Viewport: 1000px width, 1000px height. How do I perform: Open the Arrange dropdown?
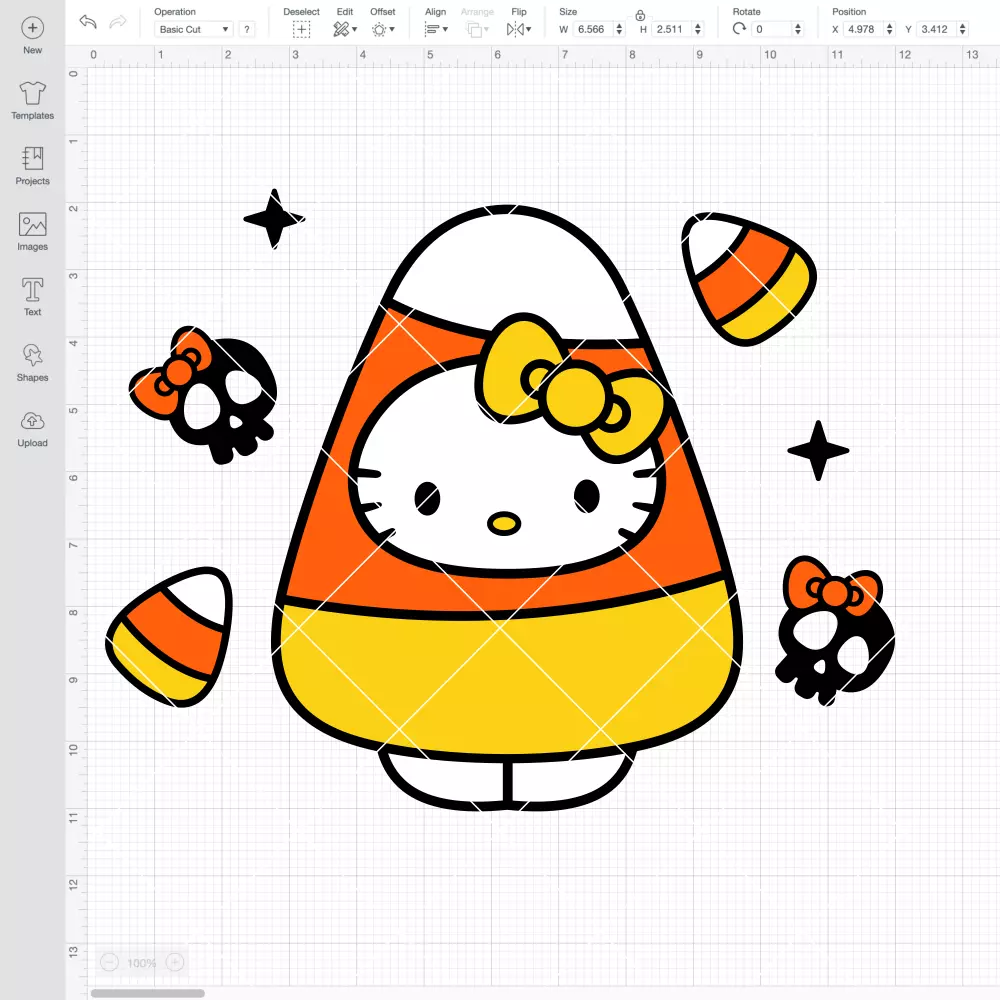(478, 29)
